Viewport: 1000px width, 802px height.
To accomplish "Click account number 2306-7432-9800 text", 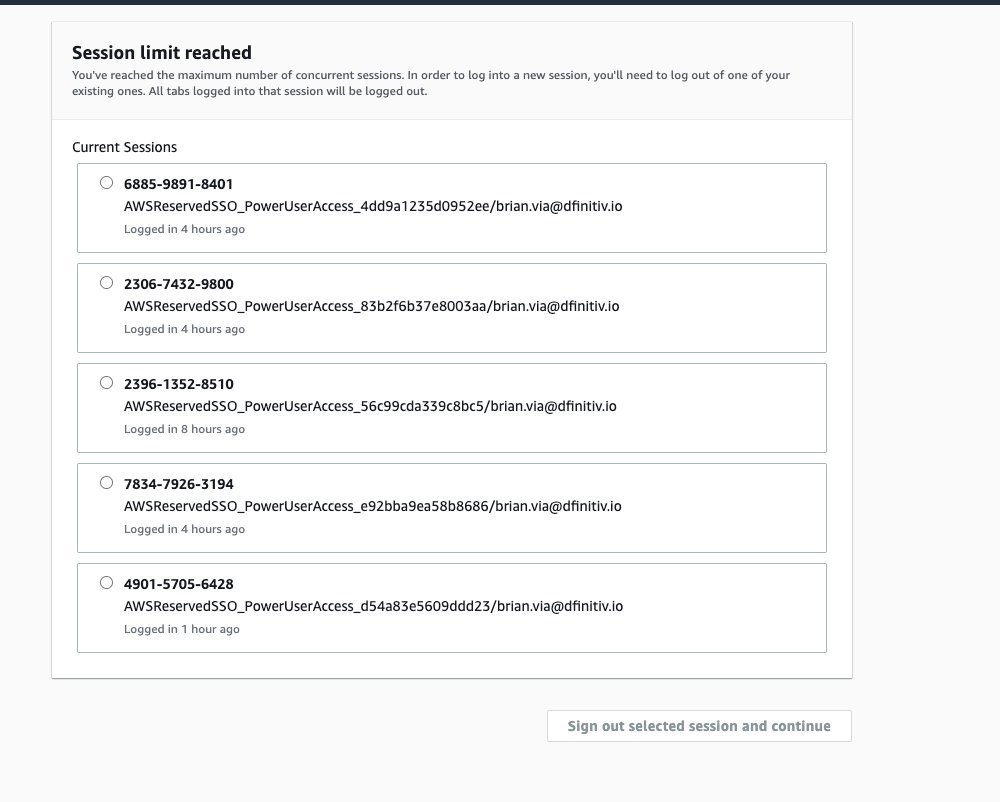I will [x=179, y=284].
